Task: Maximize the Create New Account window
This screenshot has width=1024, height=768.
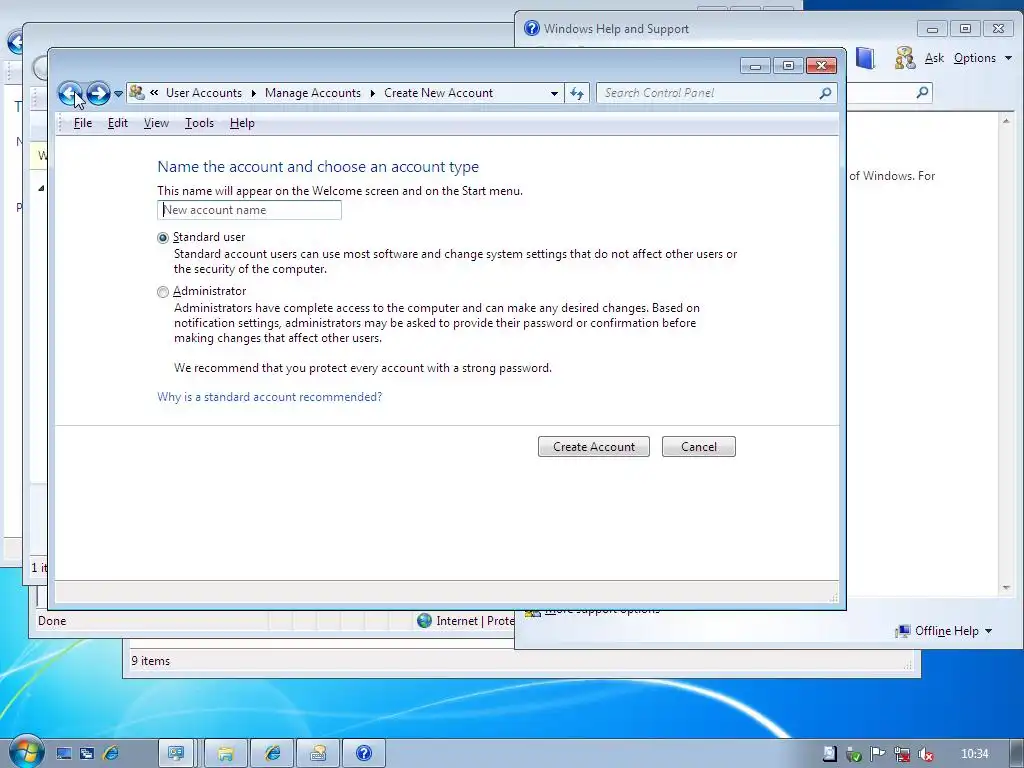Action: [788, 65]
